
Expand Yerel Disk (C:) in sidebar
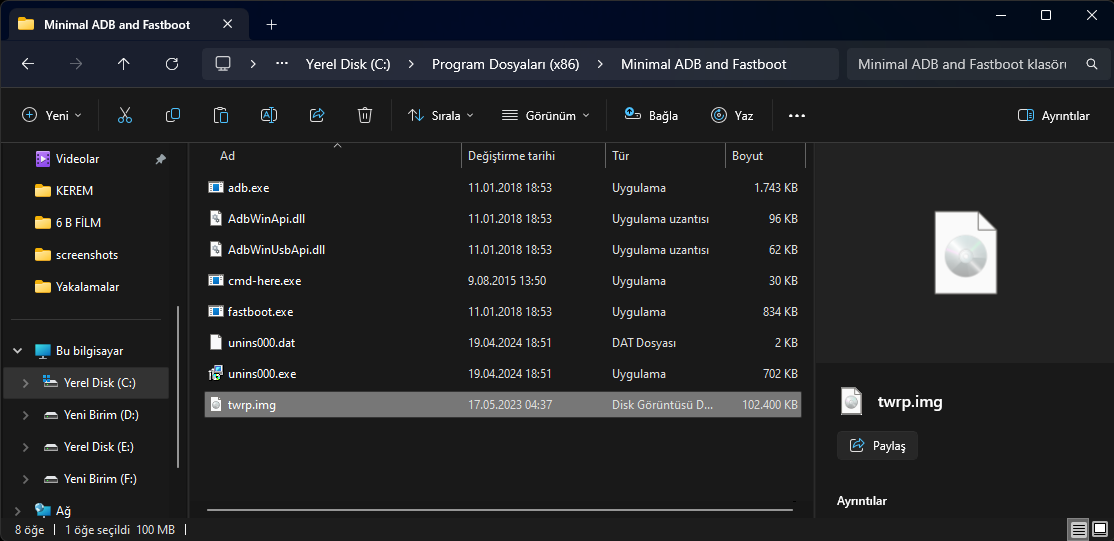(26, 383)
